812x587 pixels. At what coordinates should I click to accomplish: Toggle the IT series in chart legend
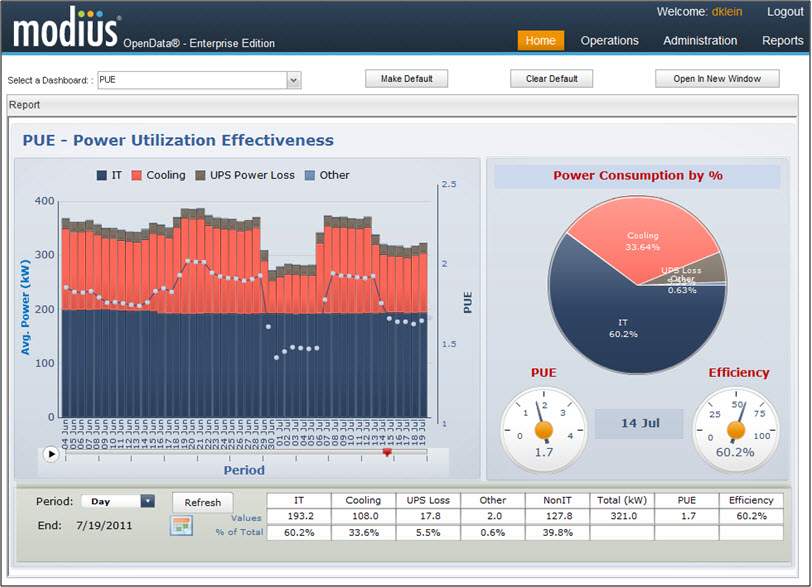tap(110, 175)
